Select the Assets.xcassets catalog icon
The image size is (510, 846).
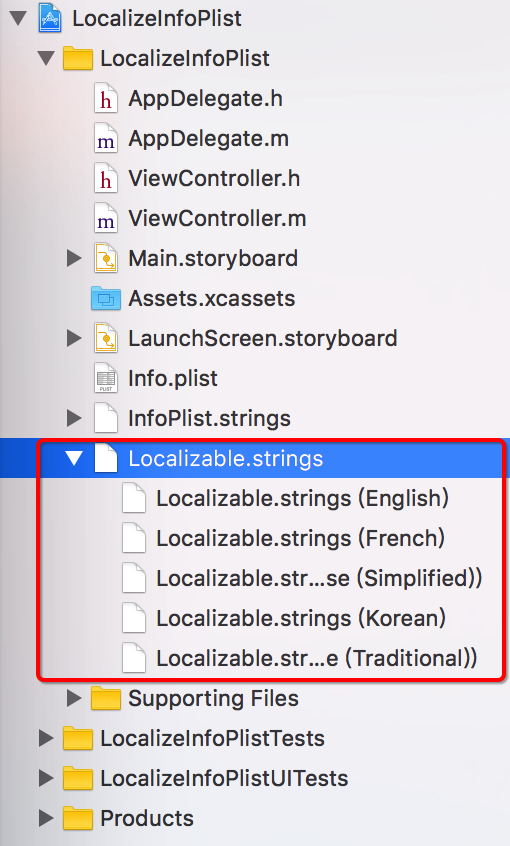[x=106, y=298]
